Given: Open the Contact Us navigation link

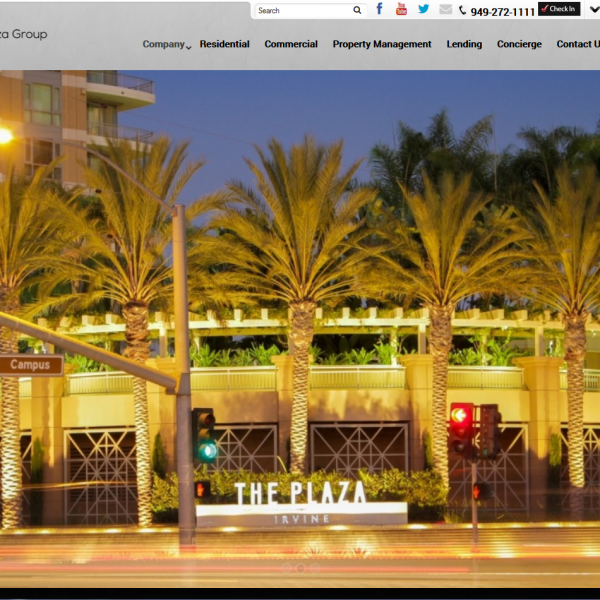Looking at the screenshot, I should pos(578,44).
